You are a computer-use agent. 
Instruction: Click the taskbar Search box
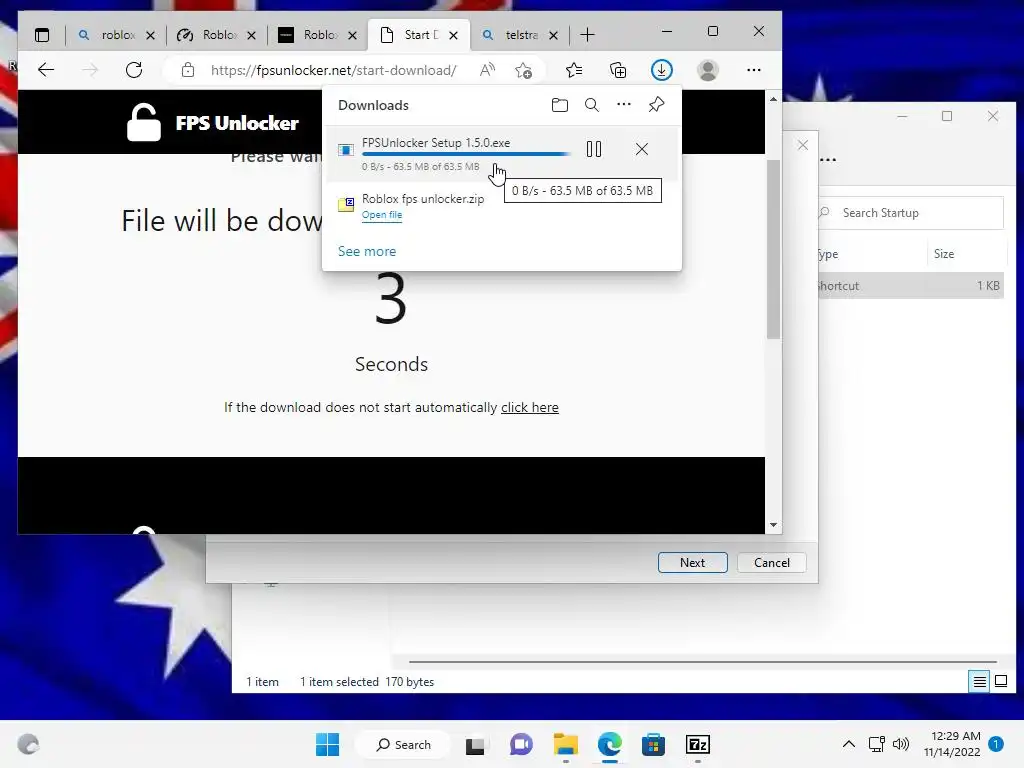[403, 744]
